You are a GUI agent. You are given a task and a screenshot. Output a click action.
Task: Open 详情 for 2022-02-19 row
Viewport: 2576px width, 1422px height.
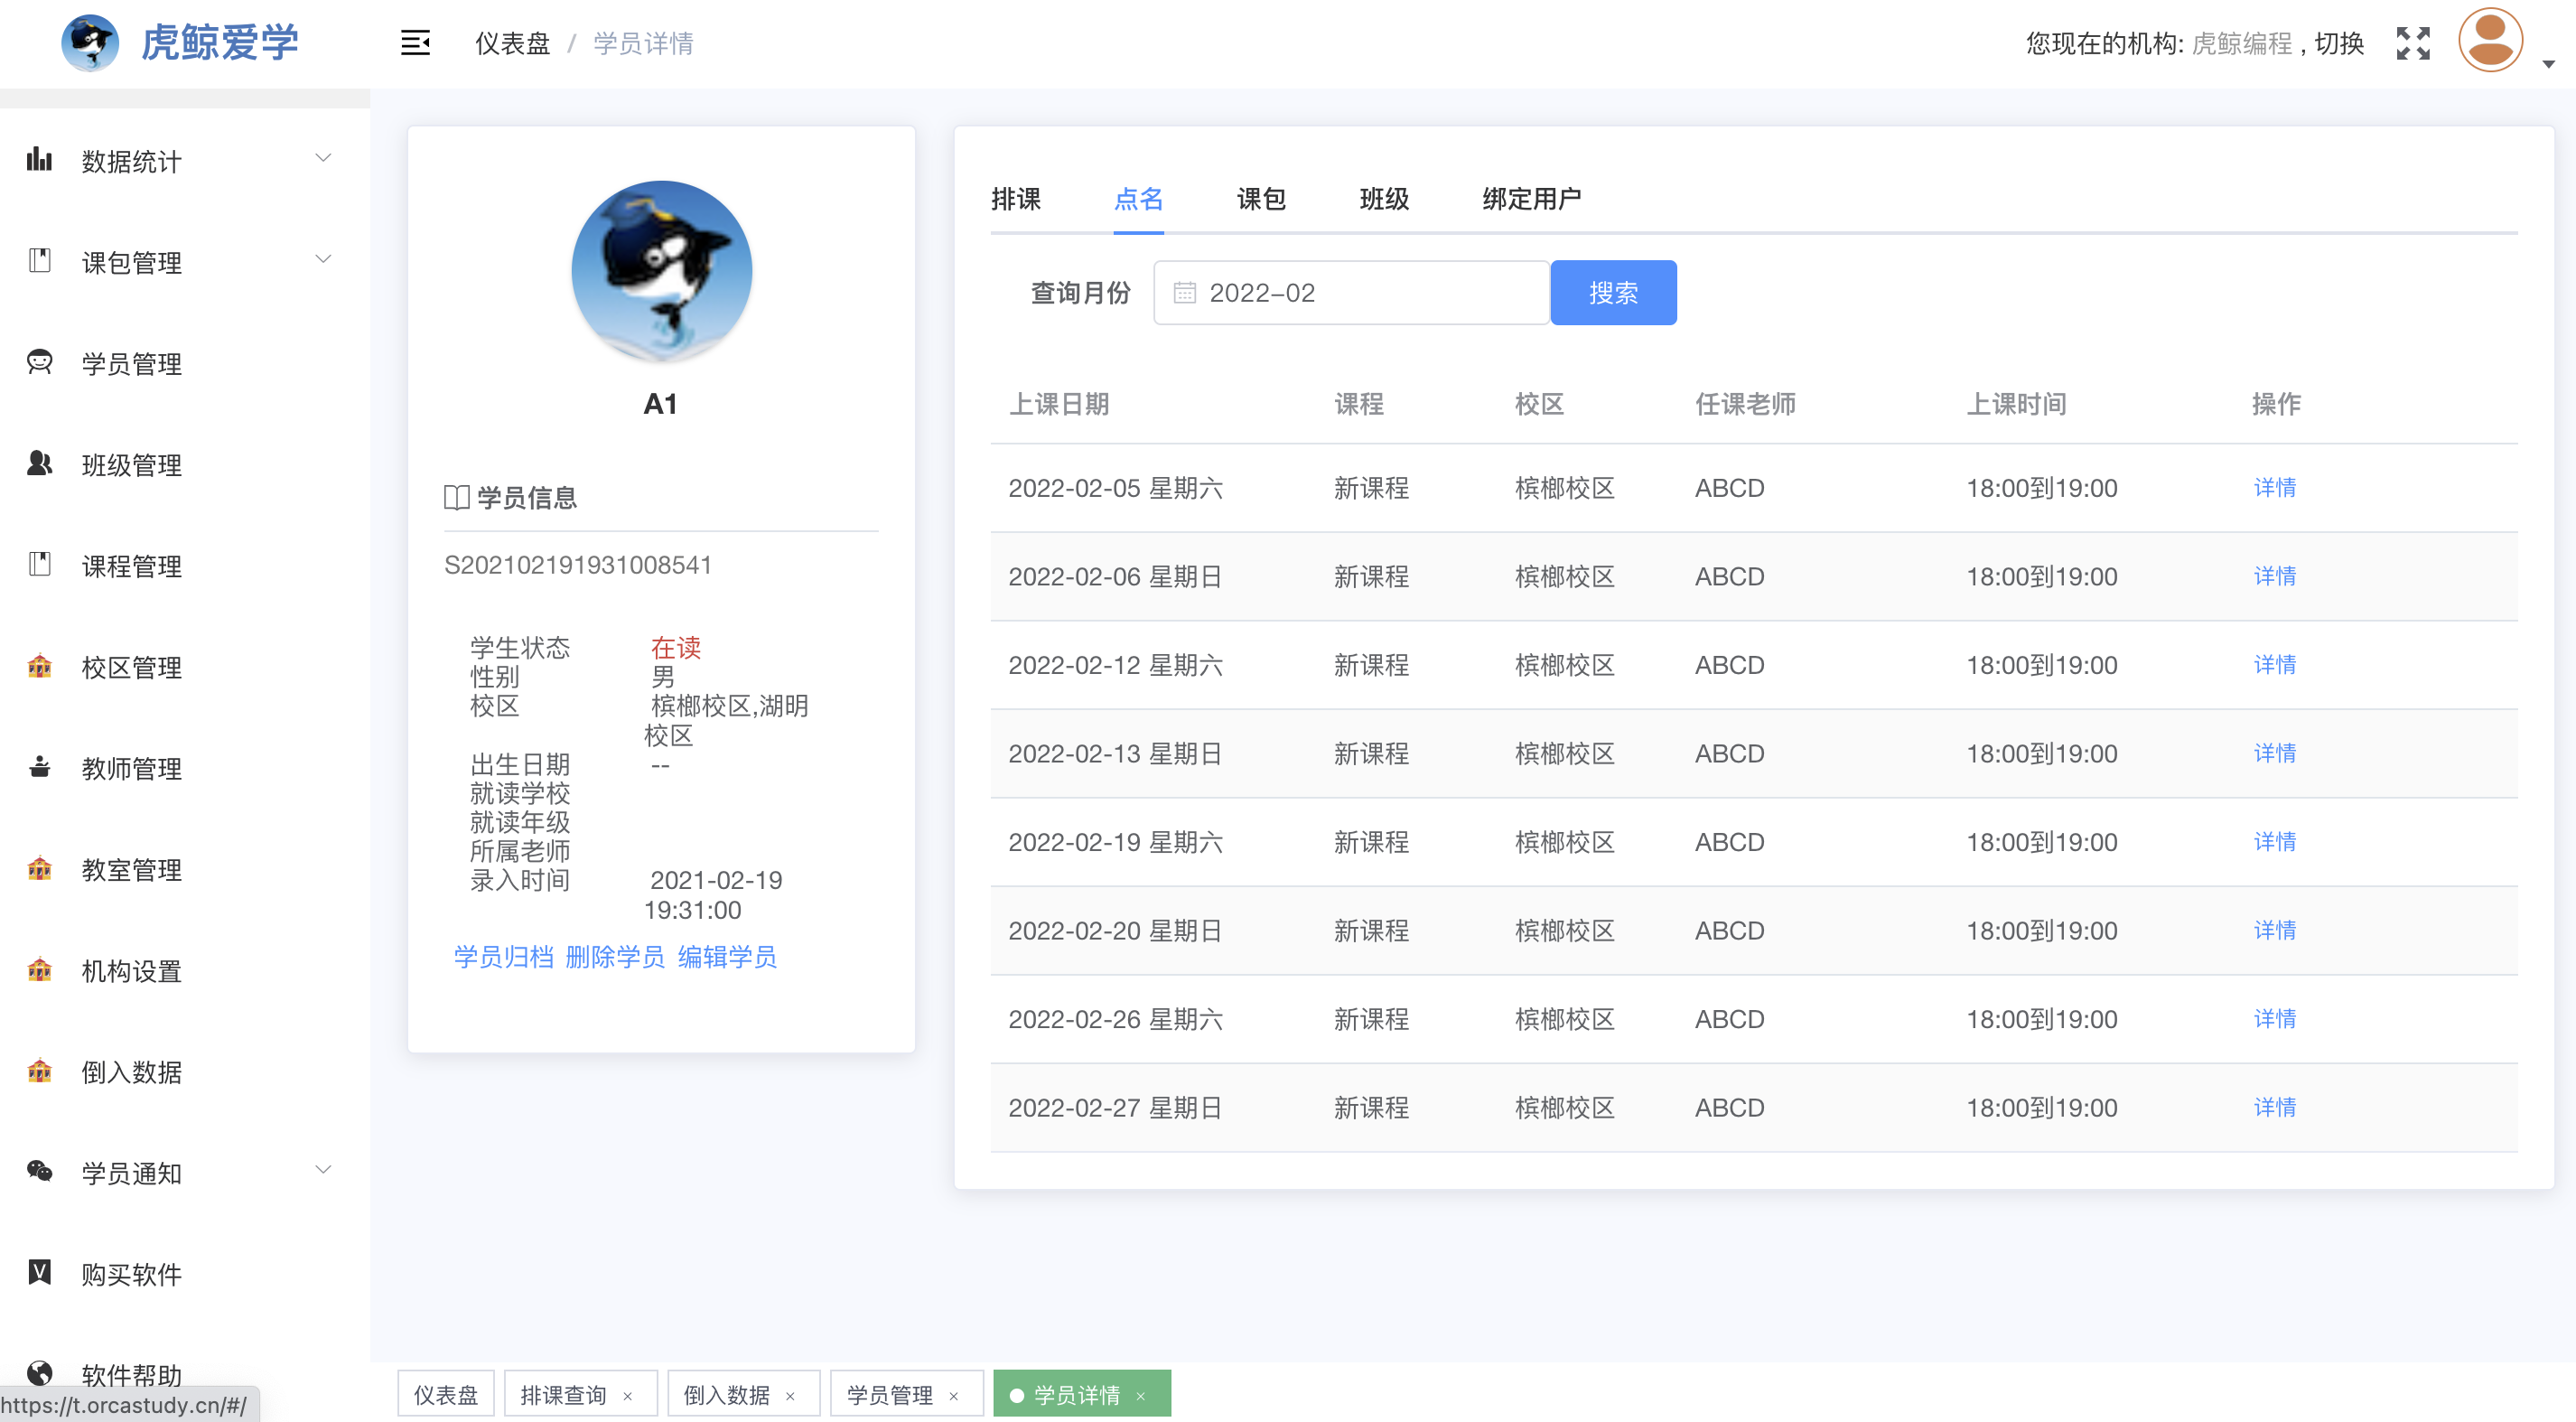(2274, 841)
